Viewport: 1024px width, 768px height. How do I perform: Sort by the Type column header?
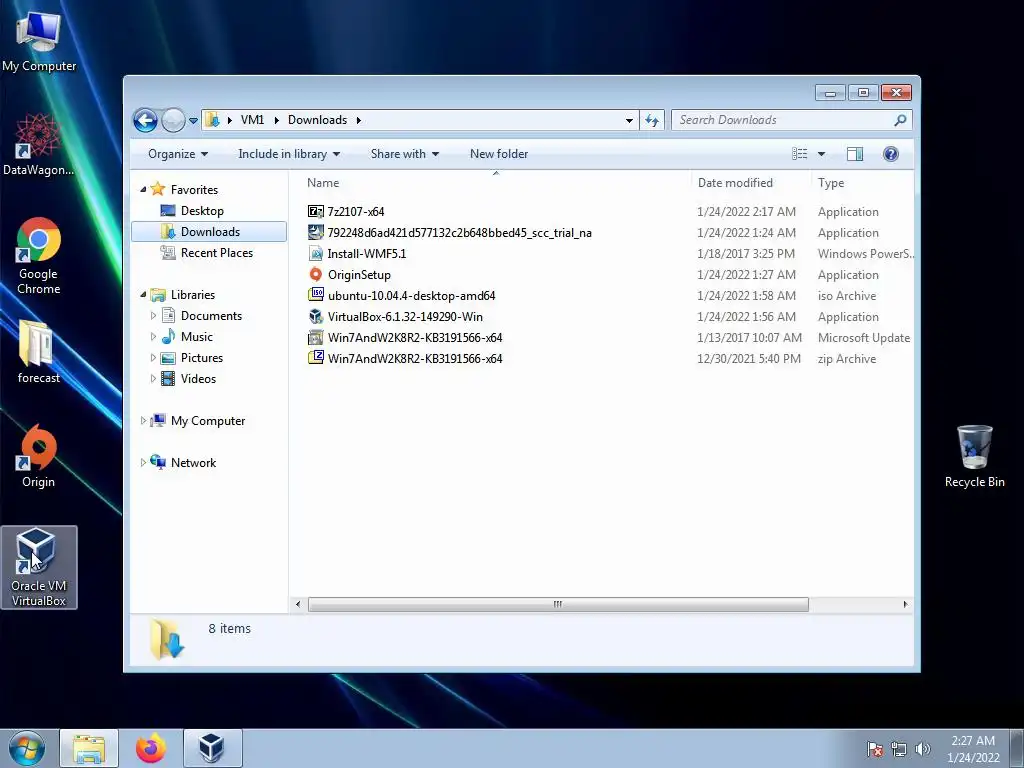click(x=831, y=183)
